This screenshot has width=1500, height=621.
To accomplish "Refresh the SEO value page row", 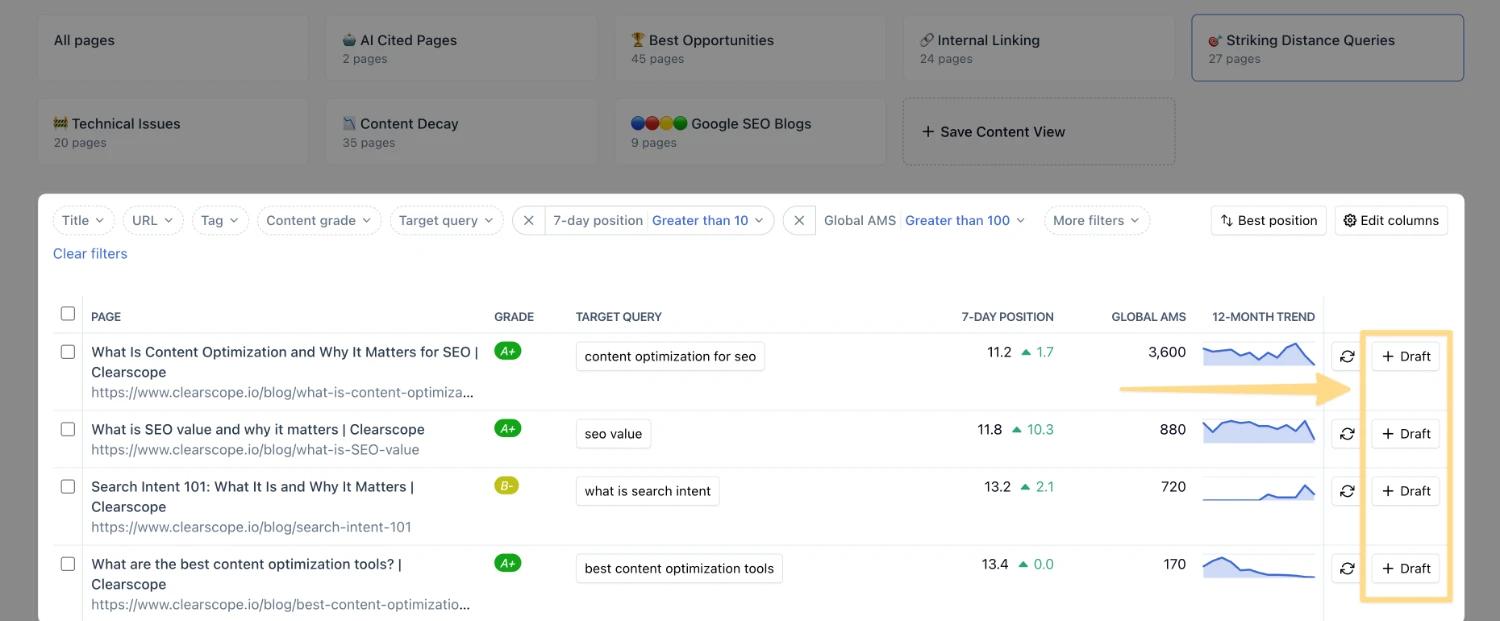I will coord(1347,434).
